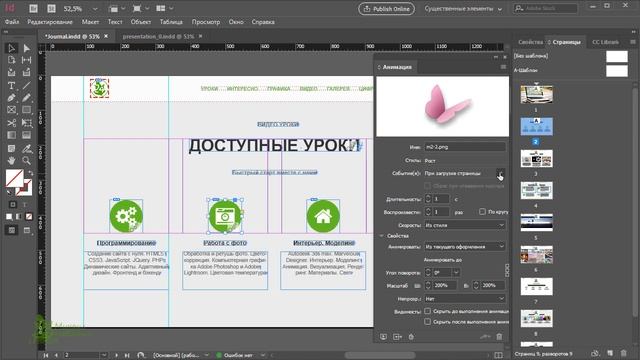
Task: Open the 'Редактирование' menu
Action: [x=50, y=22]
